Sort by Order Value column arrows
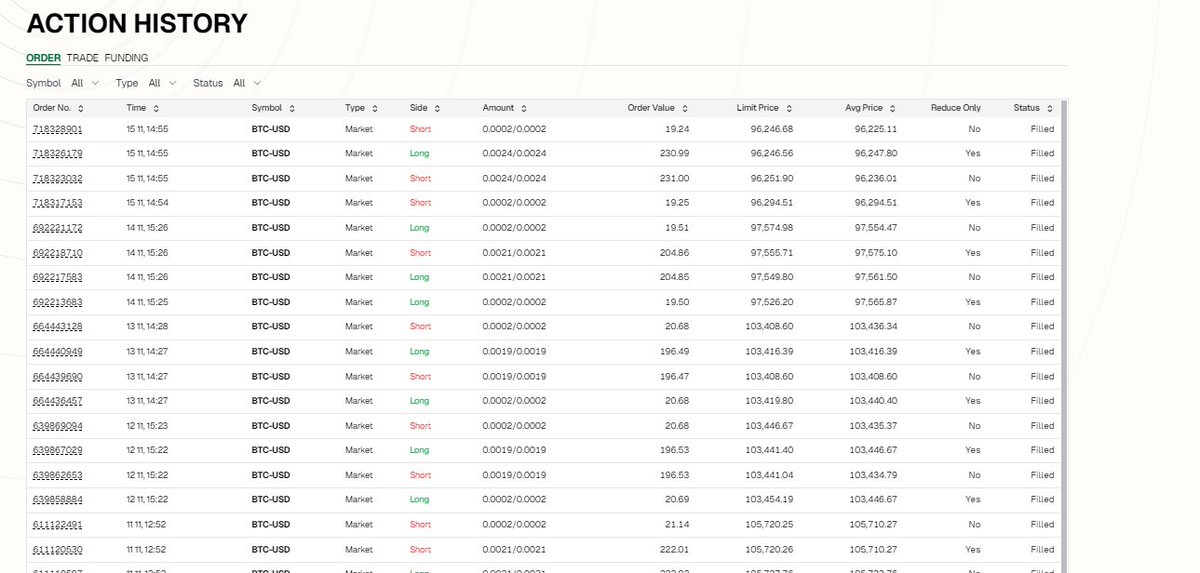 click(685, 108)
